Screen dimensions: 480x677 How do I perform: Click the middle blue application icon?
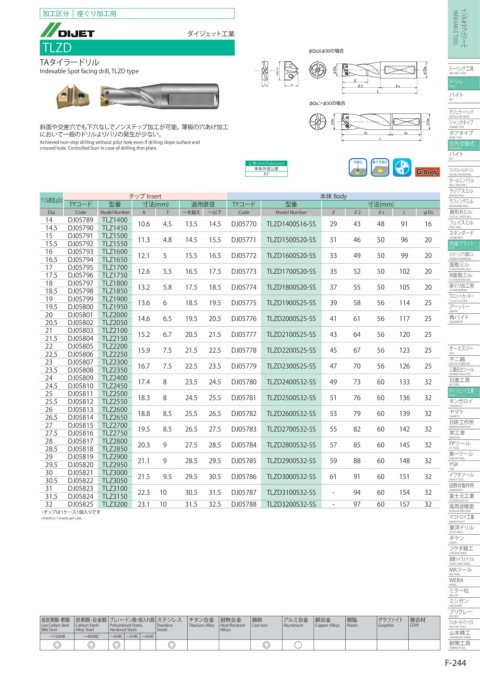click(380, 168)
